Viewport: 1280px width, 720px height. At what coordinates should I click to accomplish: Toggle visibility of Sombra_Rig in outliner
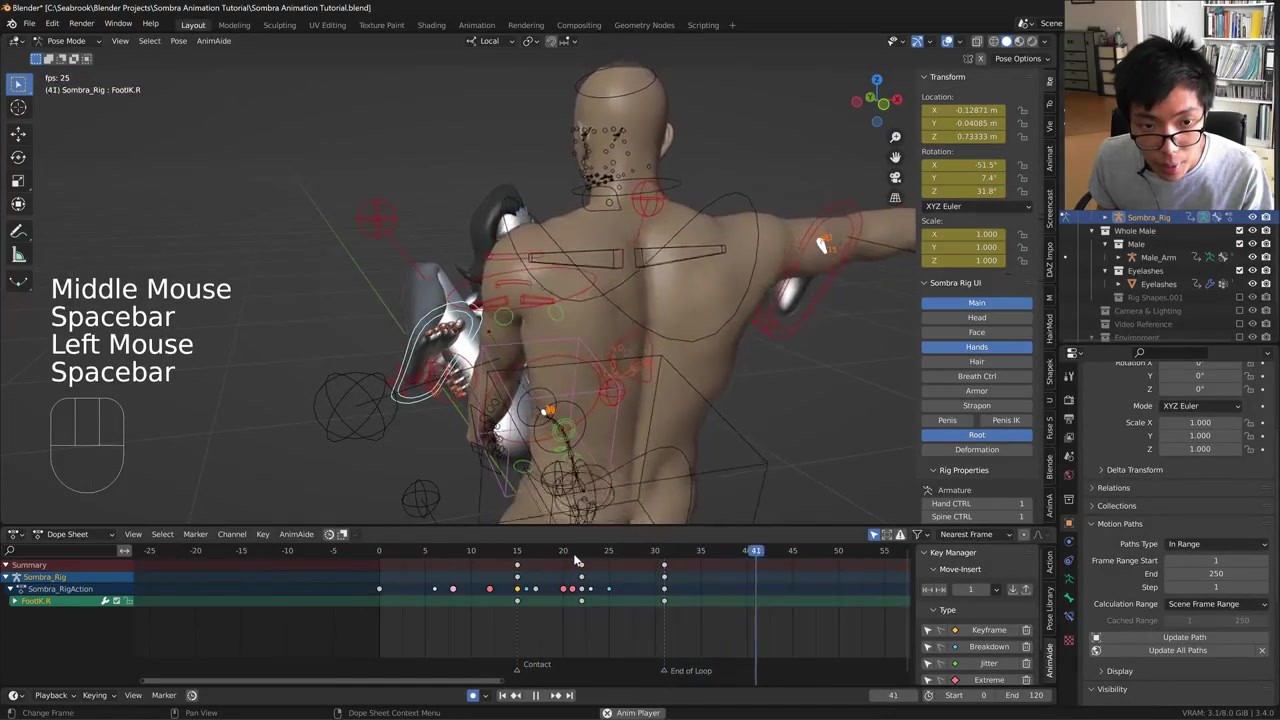click(1252, 217)
